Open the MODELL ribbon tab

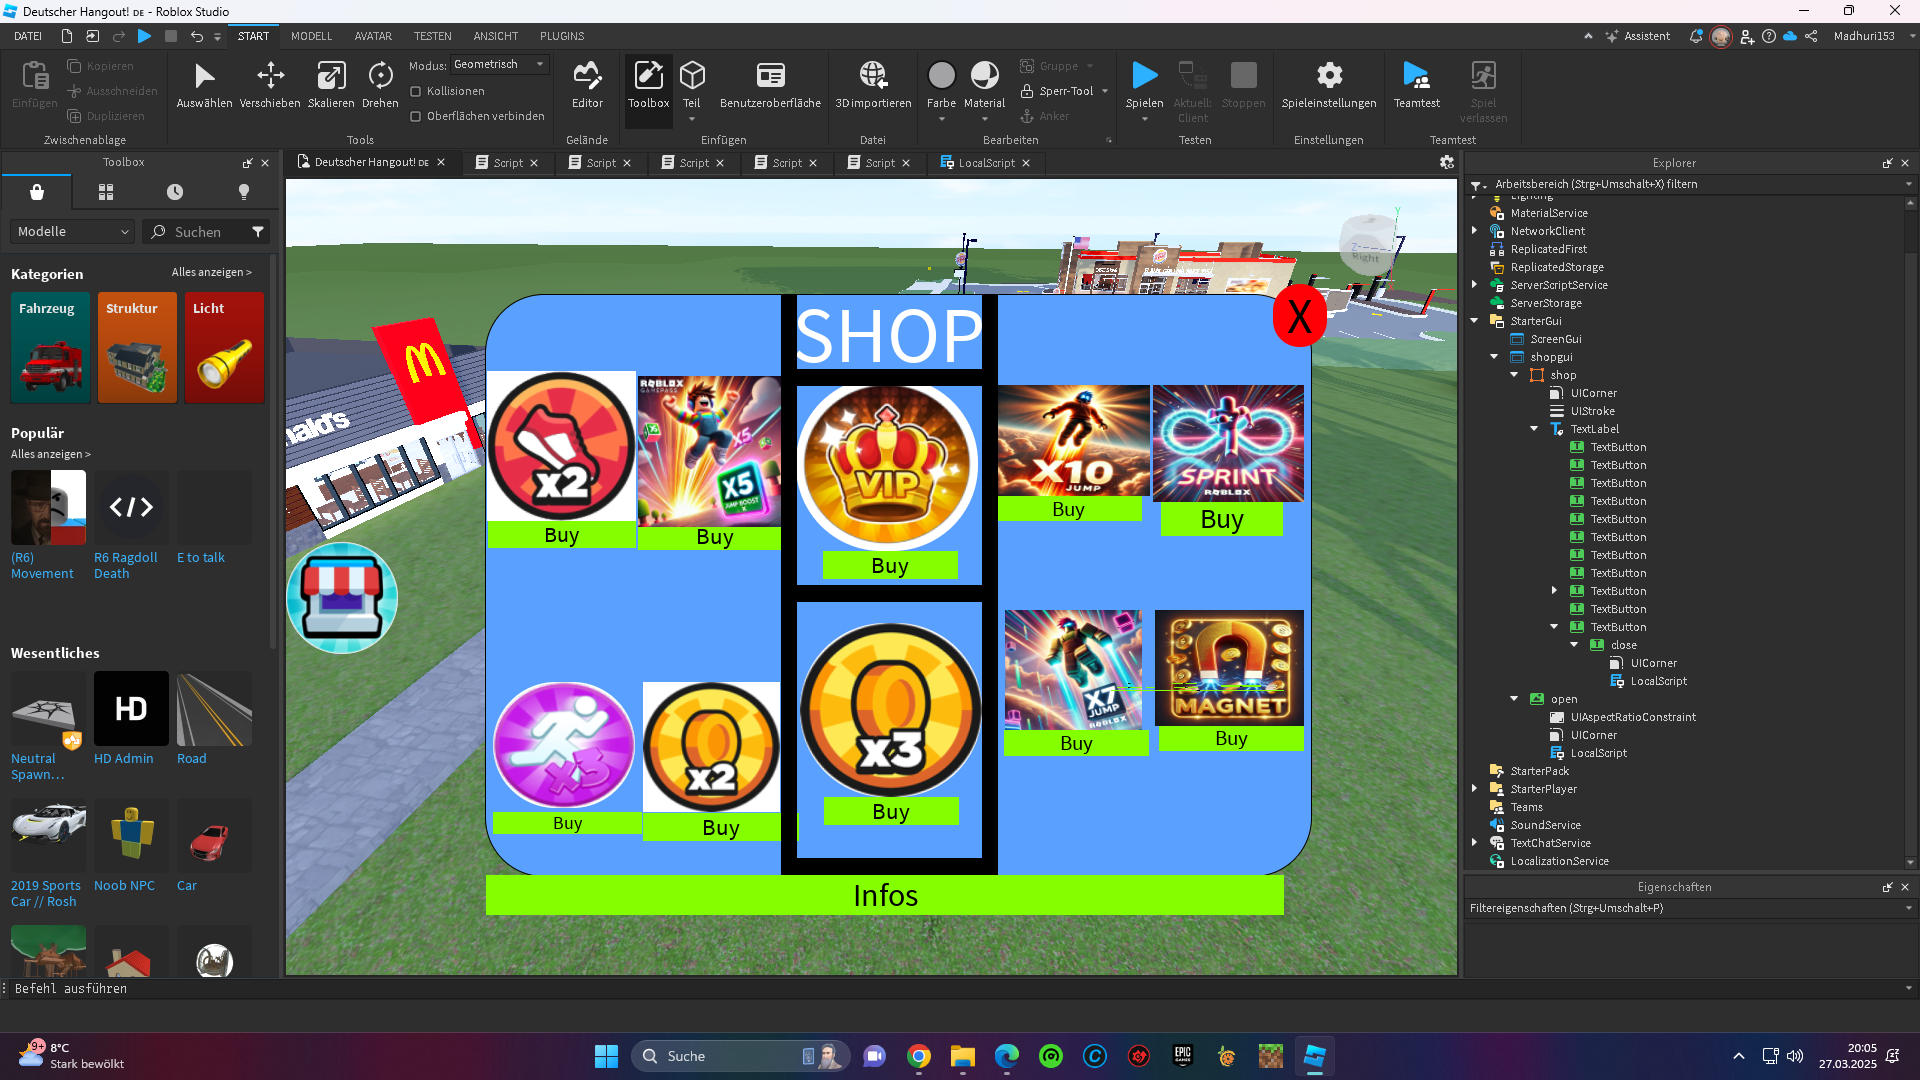pos(311,36)
